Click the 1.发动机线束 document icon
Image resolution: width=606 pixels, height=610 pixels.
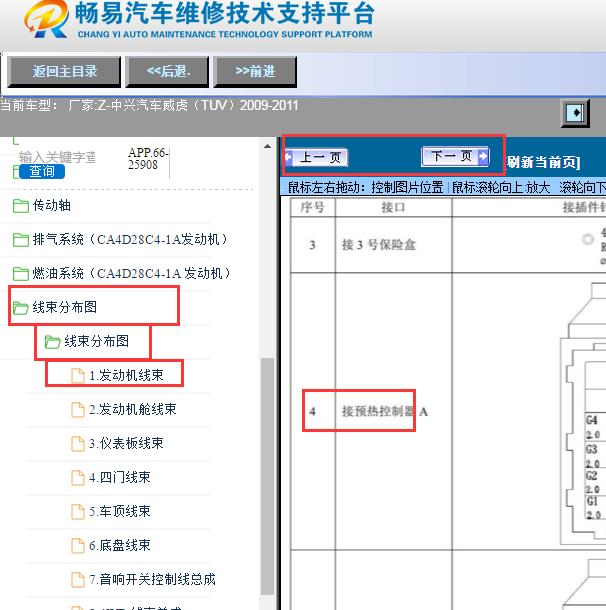click(x=77, y=376)
